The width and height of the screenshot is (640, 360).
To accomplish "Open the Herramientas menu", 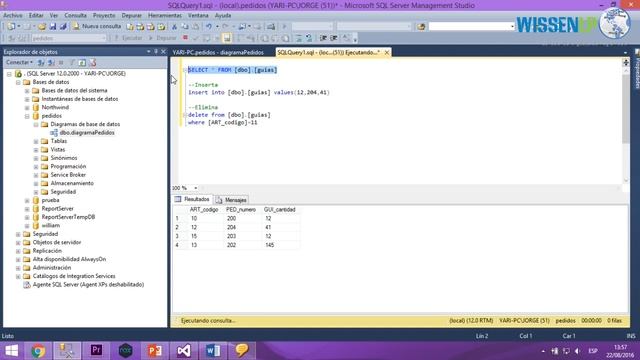I will [165, 16].
